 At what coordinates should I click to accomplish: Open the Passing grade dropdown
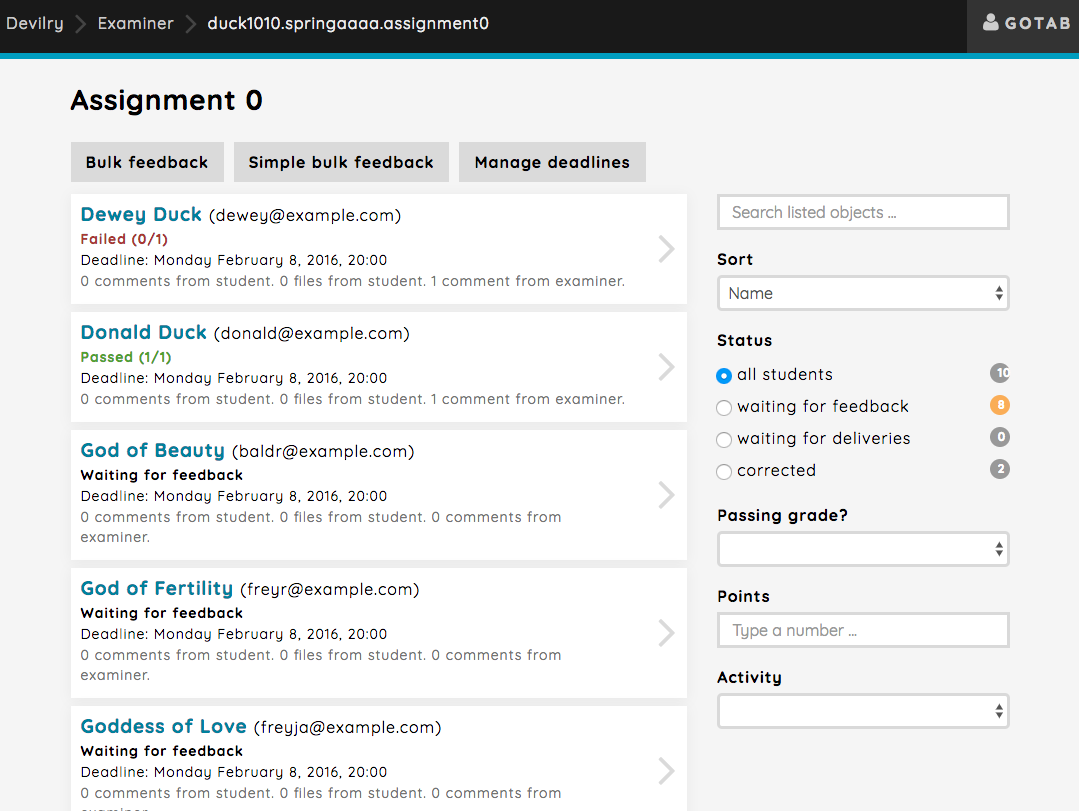(x=863, y=549)
